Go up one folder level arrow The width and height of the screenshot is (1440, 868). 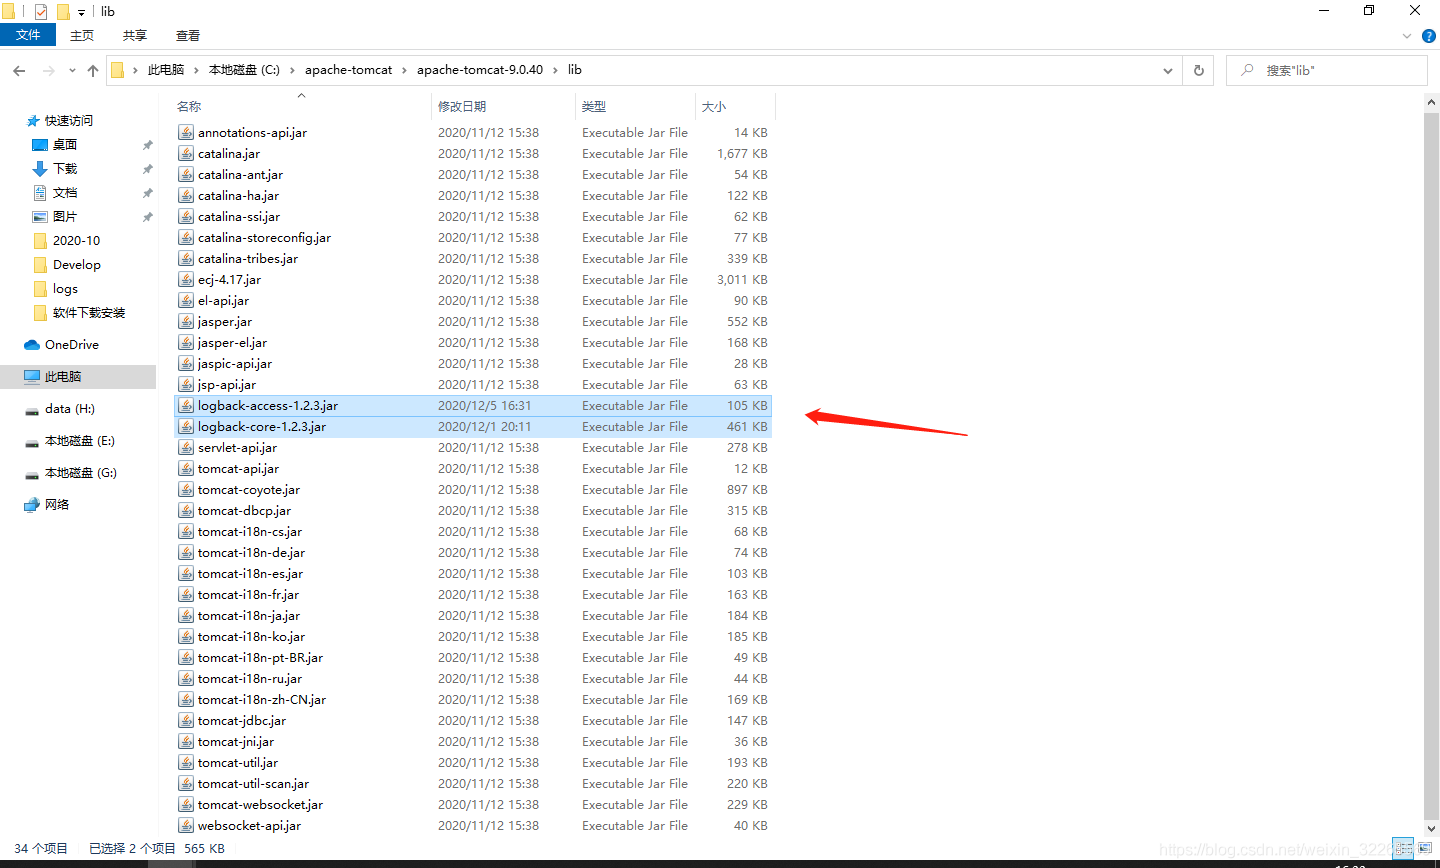click(93, 71)
